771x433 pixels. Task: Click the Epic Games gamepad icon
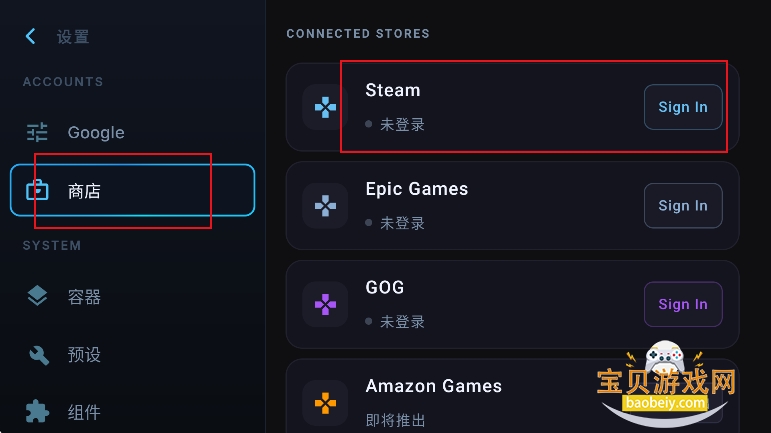(325, 206)
